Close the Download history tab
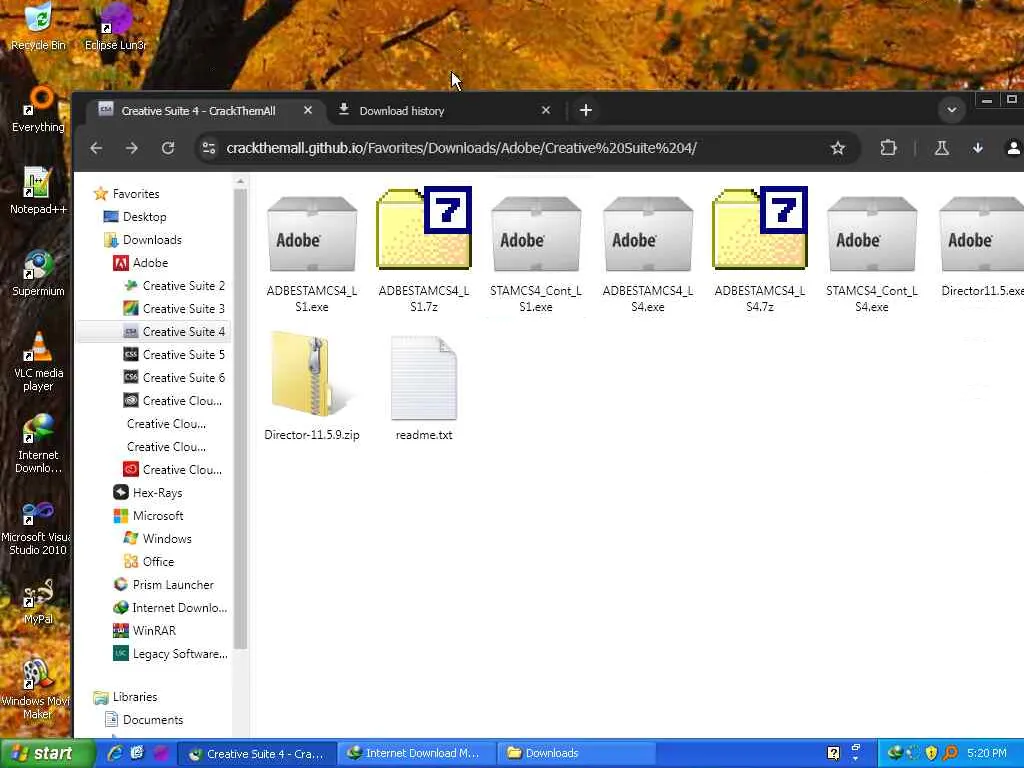 click(x=546, y=110)
